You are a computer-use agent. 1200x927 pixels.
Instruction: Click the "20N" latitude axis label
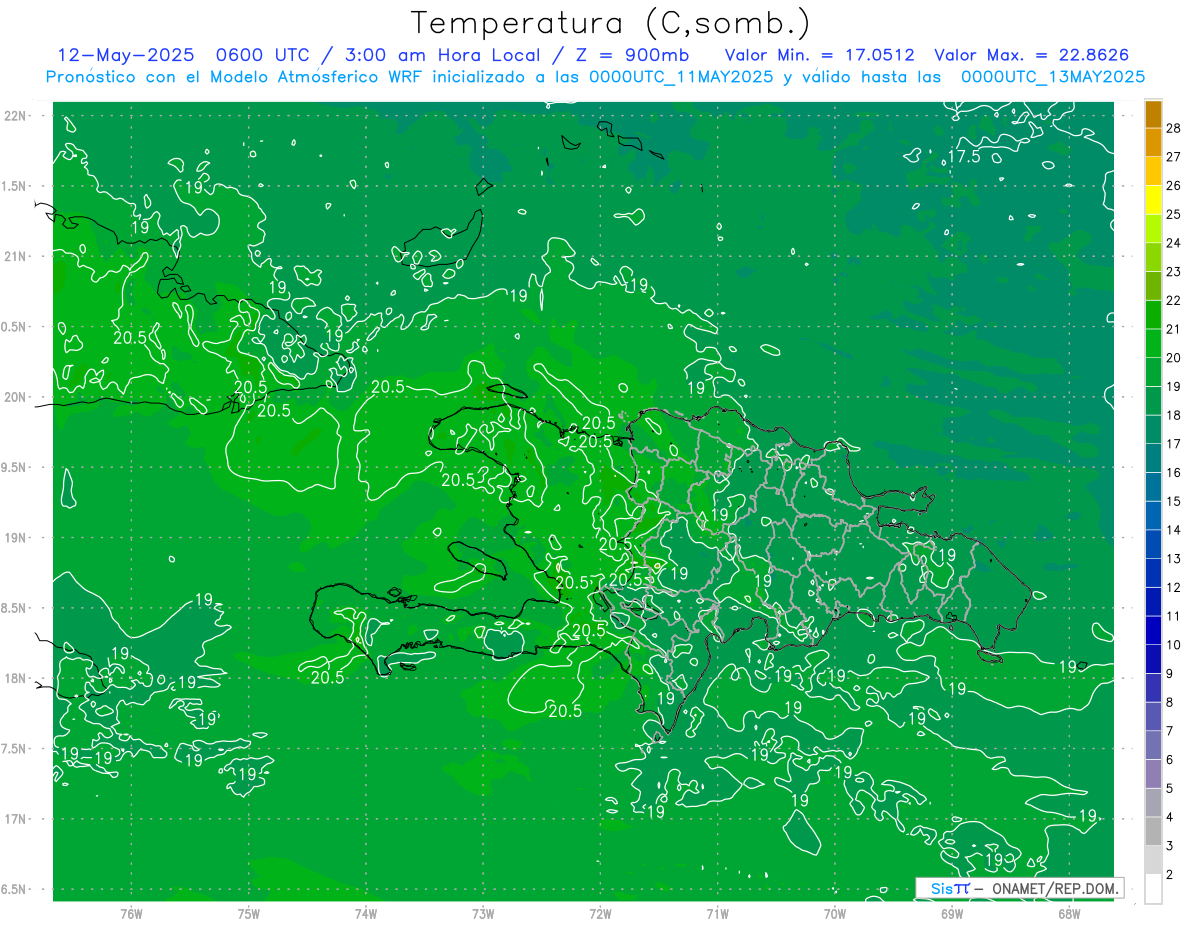14,397
